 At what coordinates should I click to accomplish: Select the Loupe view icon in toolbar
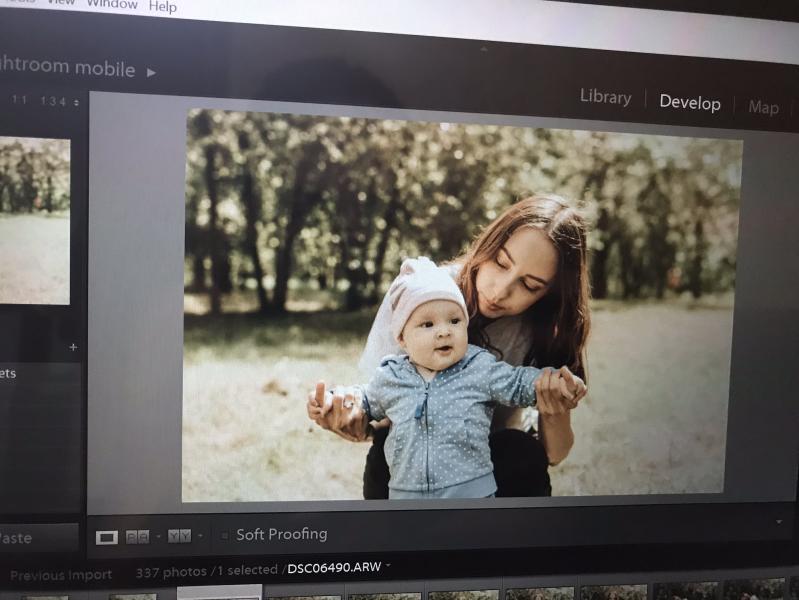107,537
